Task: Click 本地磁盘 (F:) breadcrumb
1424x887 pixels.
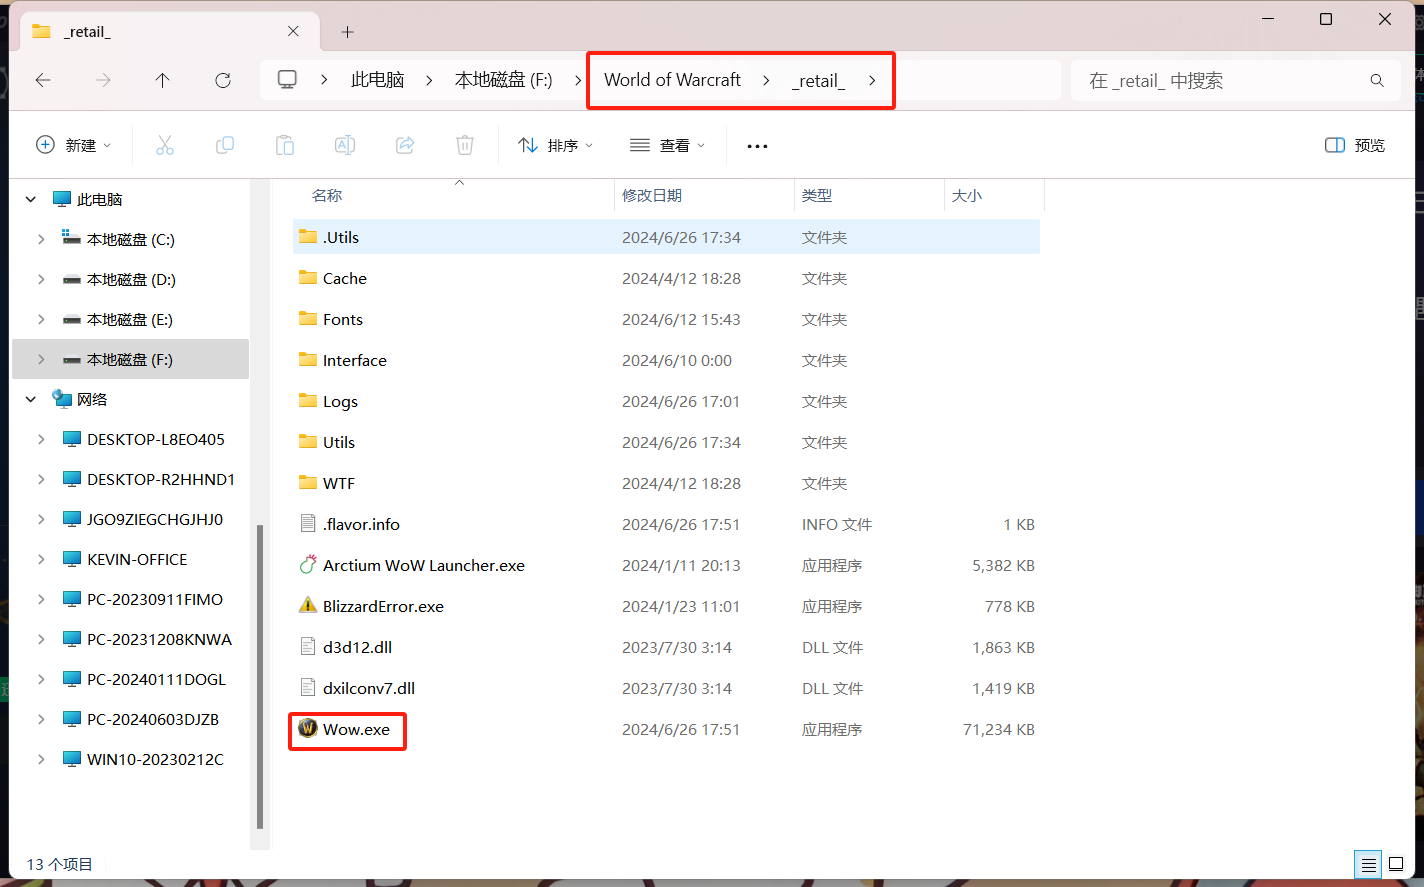Action: [504, 80]
